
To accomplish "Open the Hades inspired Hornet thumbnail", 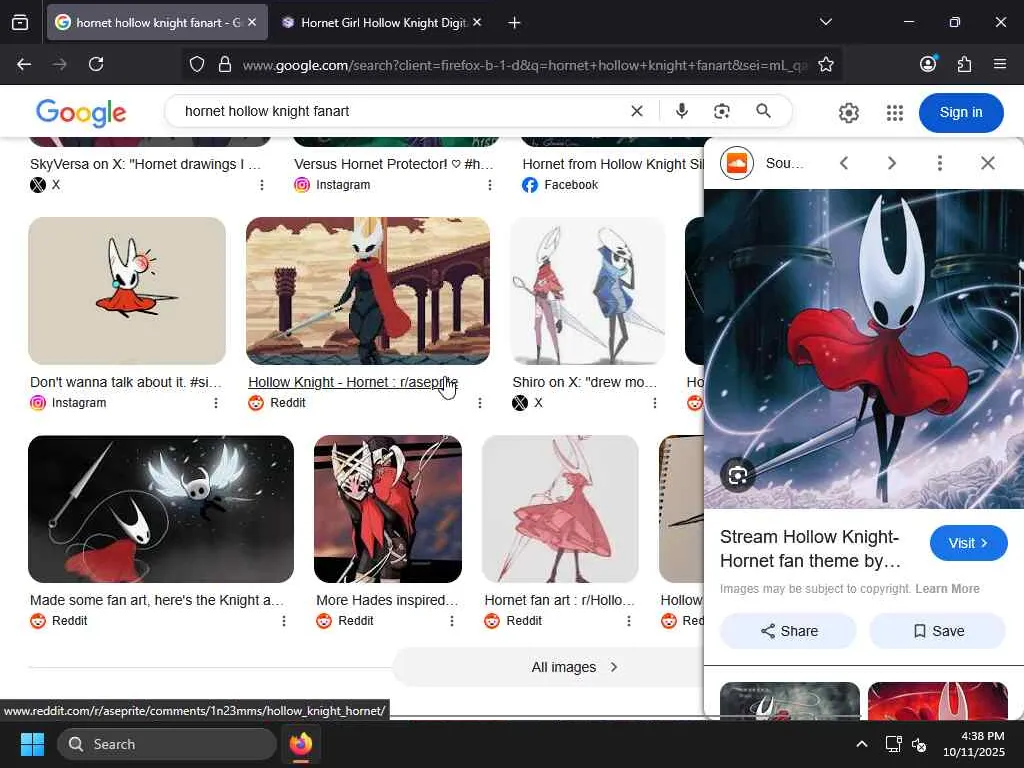I will pyautogui.click(x=388, y=509).
